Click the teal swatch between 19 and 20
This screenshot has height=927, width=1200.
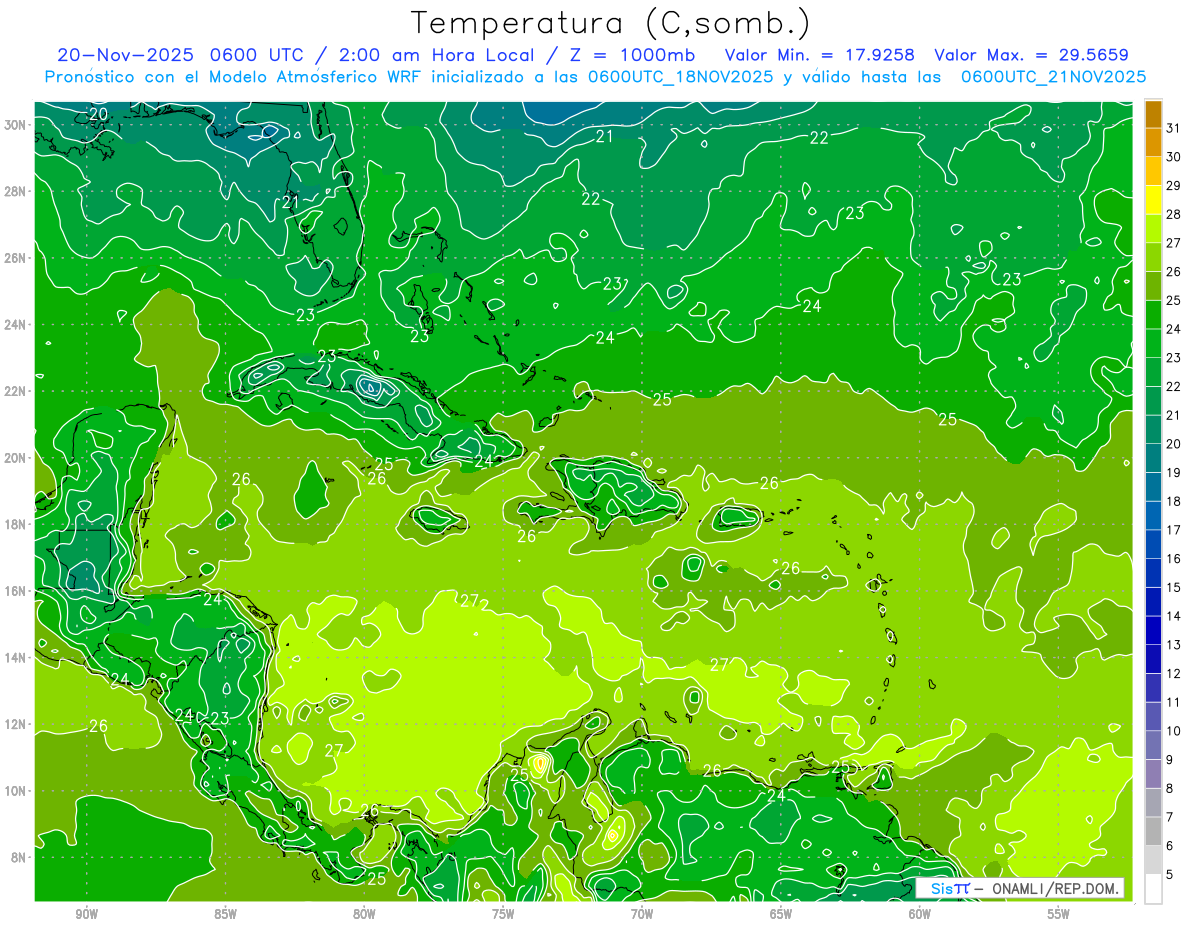pyautogui.click(x=1153, y=458)
